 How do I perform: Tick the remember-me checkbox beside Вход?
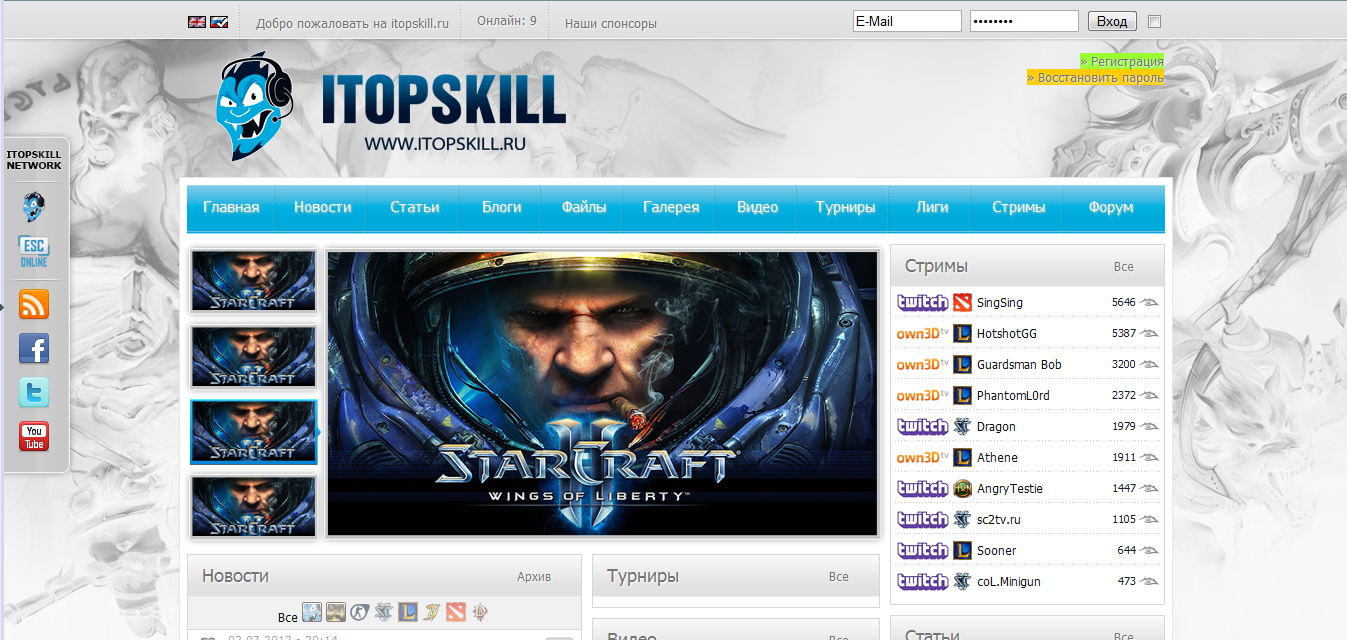pyautogui.click(x=1155, y=21)
